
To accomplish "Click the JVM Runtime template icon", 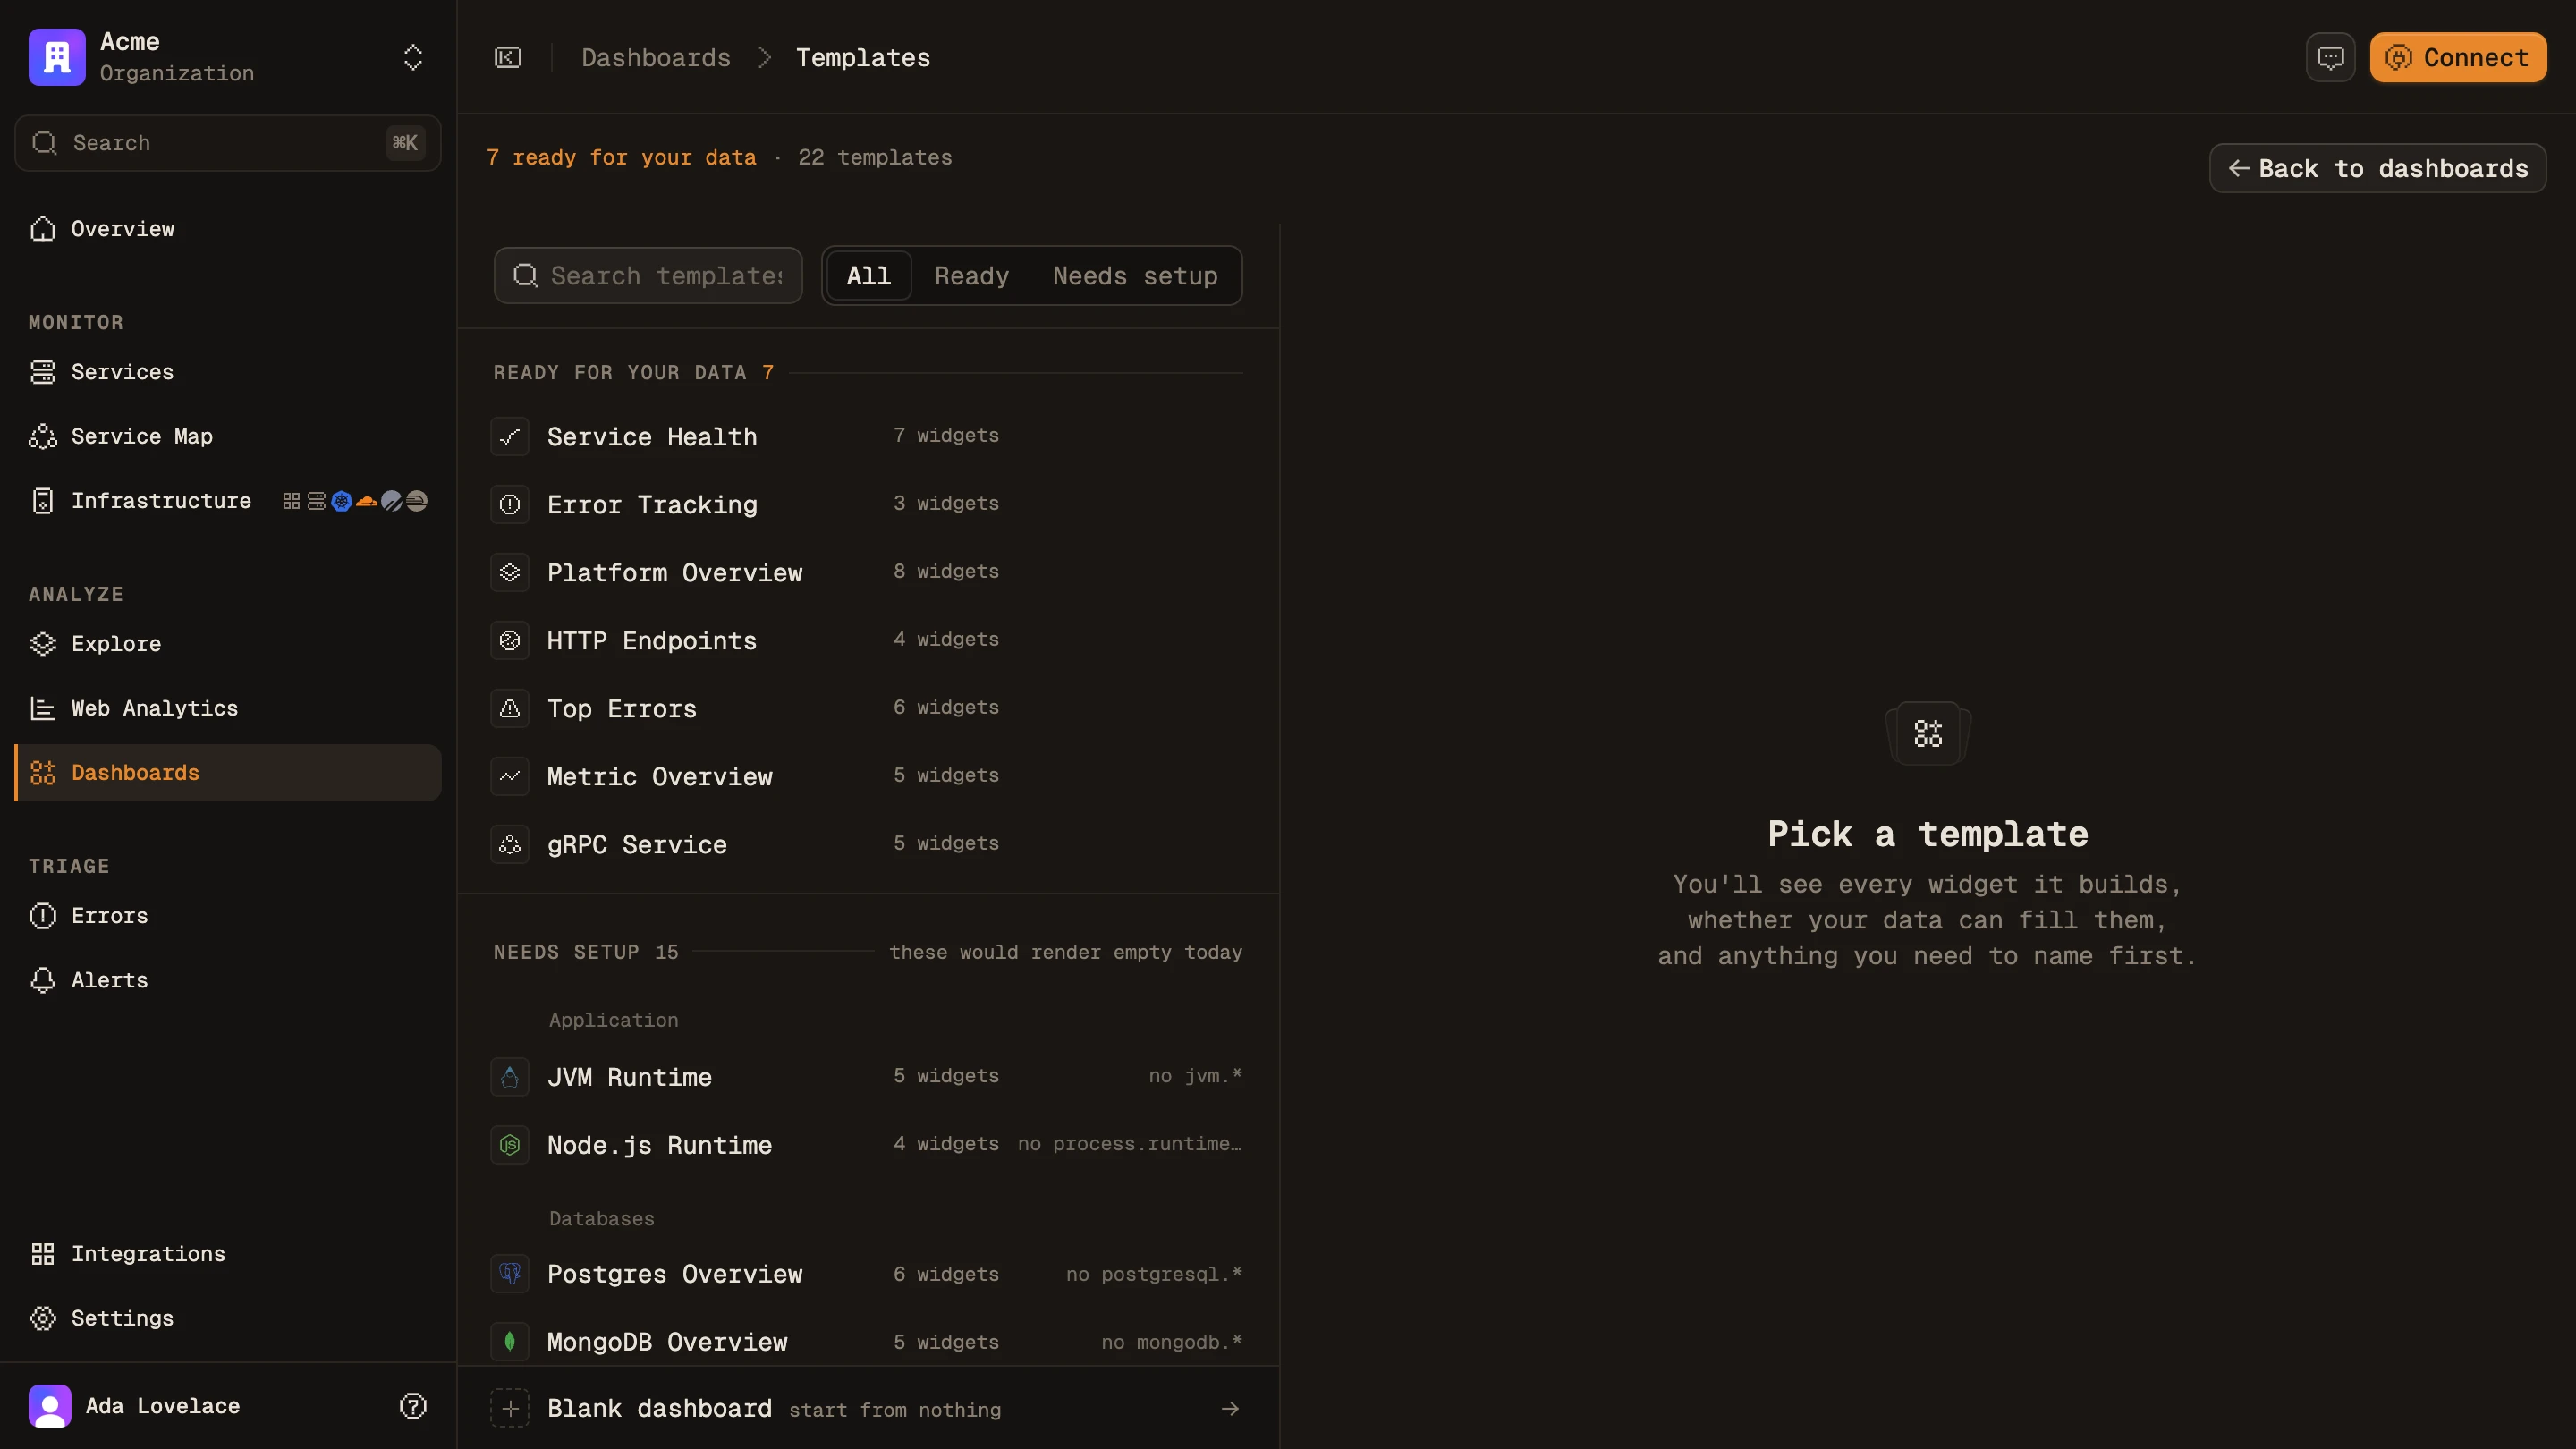I will [510, 1077].
